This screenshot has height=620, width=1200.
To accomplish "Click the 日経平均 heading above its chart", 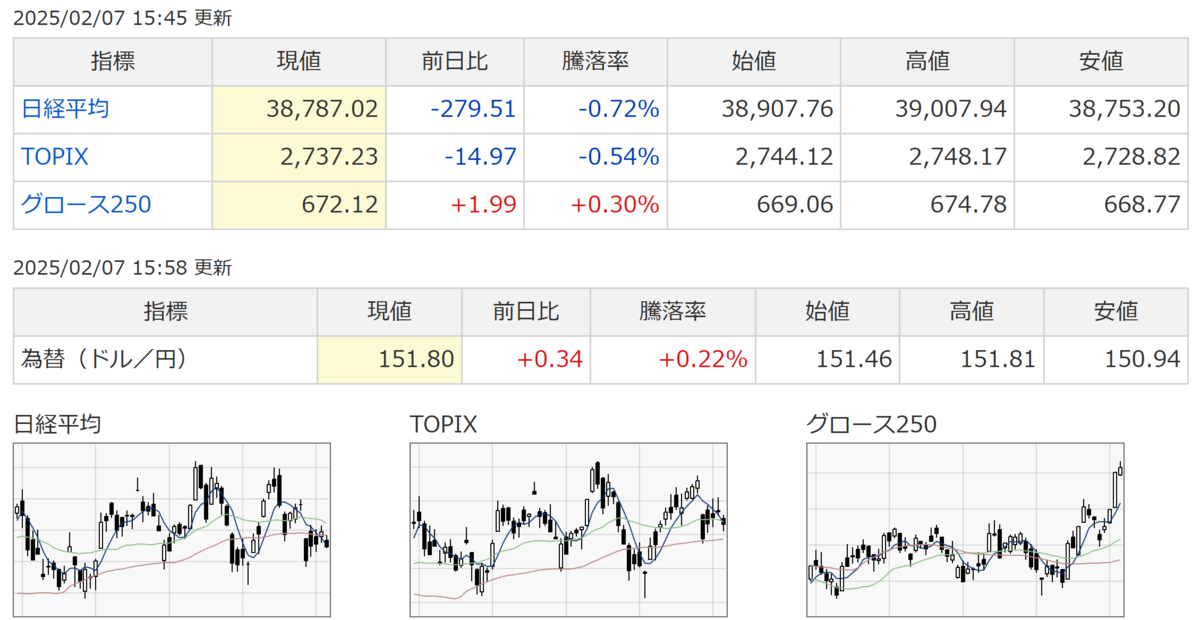I will click(57, 424).
